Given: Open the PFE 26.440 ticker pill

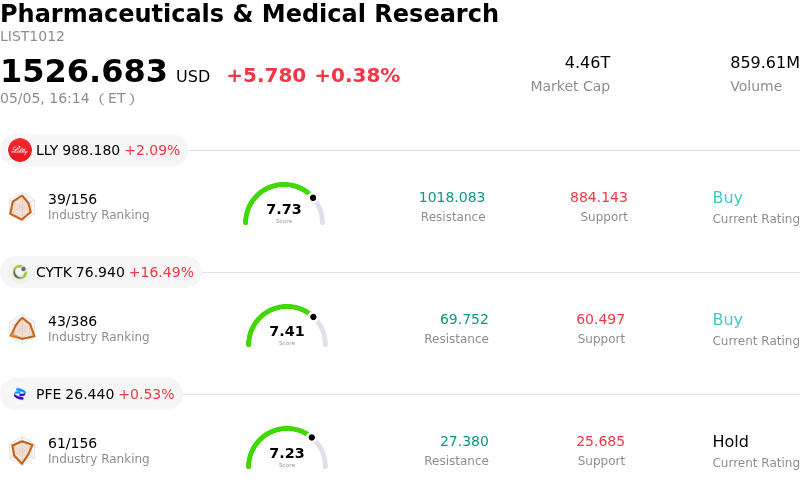Looking at the screenshot, I should pyautogui.click(x=91, y=394).
